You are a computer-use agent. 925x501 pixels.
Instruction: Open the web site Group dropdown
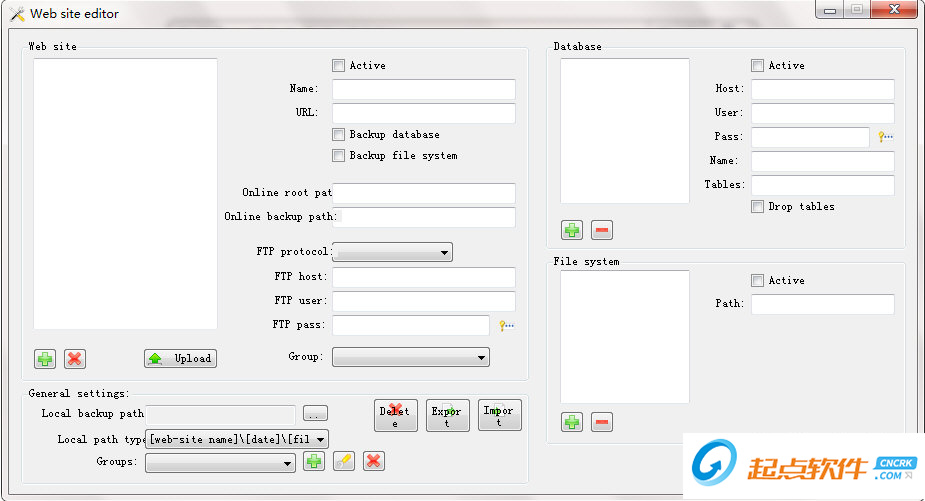[411, 357]
